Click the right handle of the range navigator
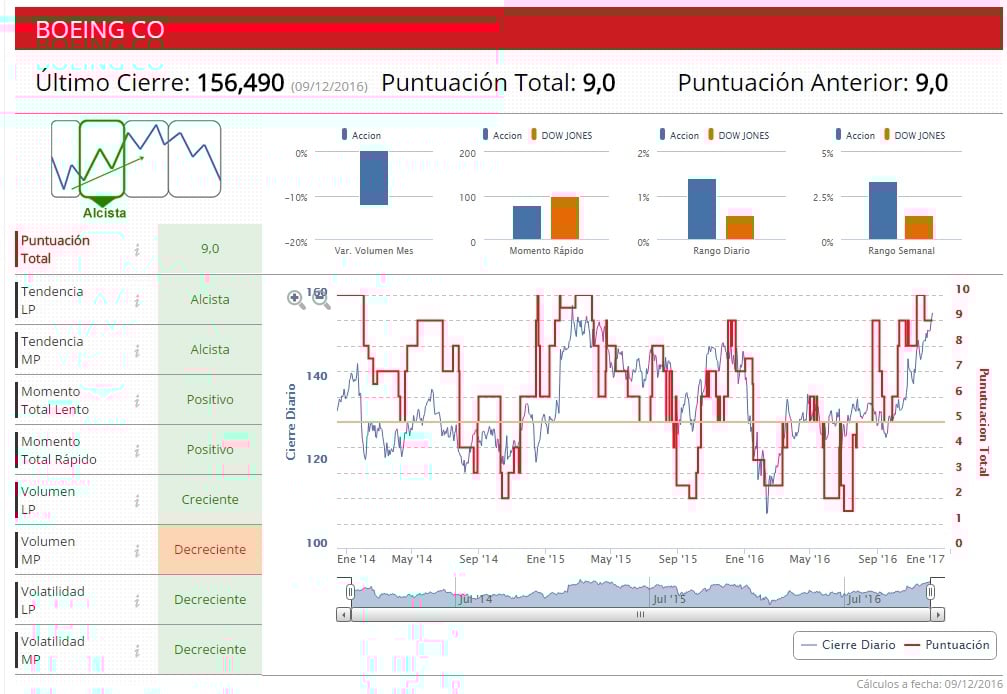 (930, 591)
